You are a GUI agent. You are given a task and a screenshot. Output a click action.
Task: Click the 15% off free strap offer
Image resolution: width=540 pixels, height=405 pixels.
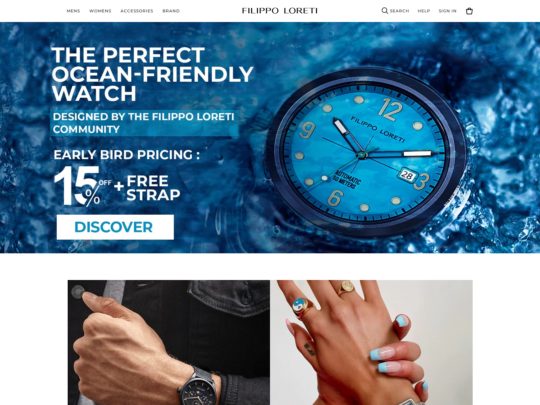(117, 186)
